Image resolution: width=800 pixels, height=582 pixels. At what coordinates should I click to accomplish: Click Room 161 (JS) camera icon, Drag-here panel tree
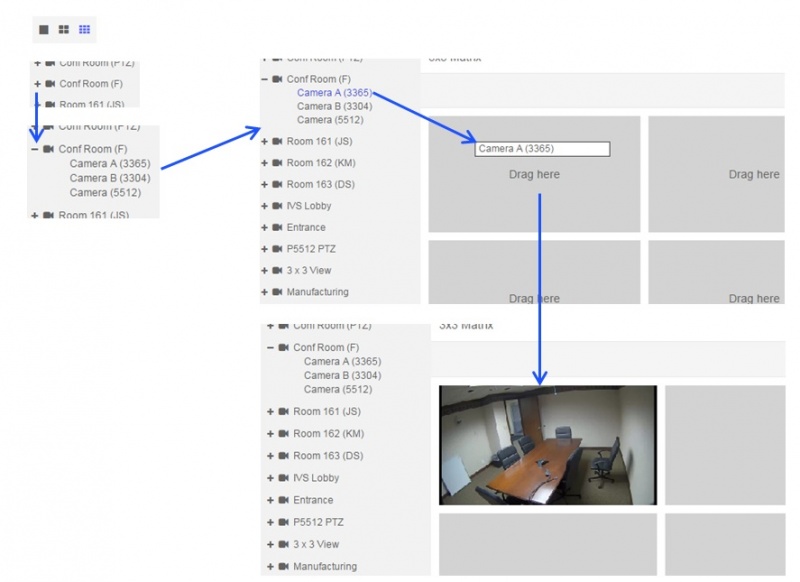277,141
